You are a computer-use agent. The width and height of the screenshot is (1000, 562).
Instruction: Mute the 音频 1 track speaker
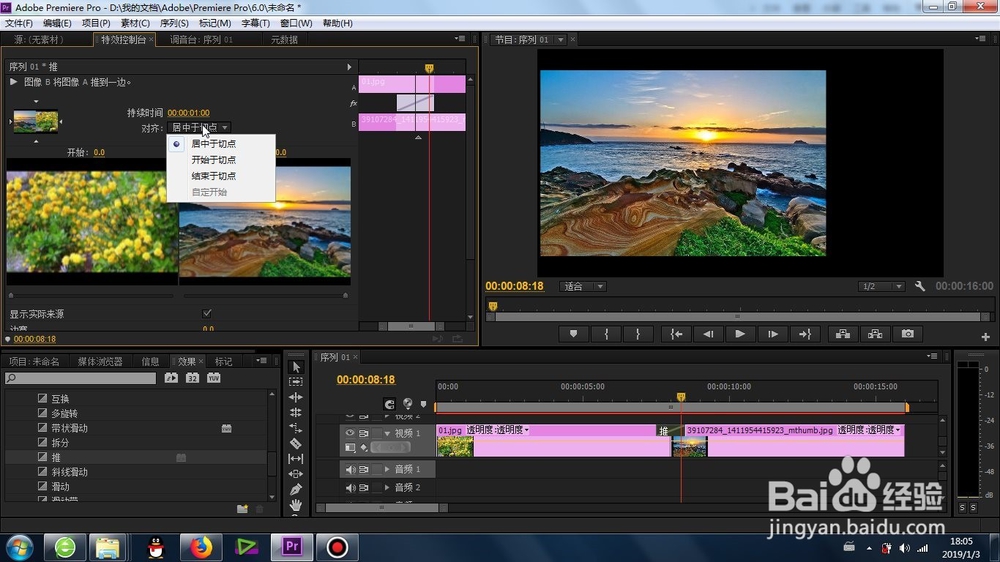[x=349, y=470]
